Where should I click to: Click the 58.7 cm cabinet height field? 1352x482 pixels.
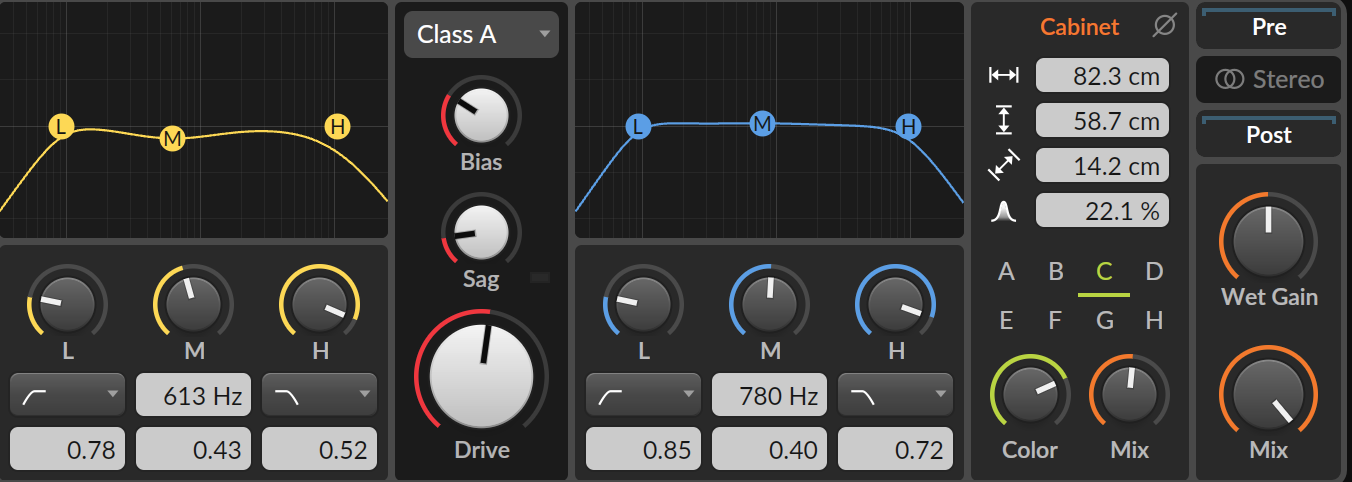(x=1102, y=121)
